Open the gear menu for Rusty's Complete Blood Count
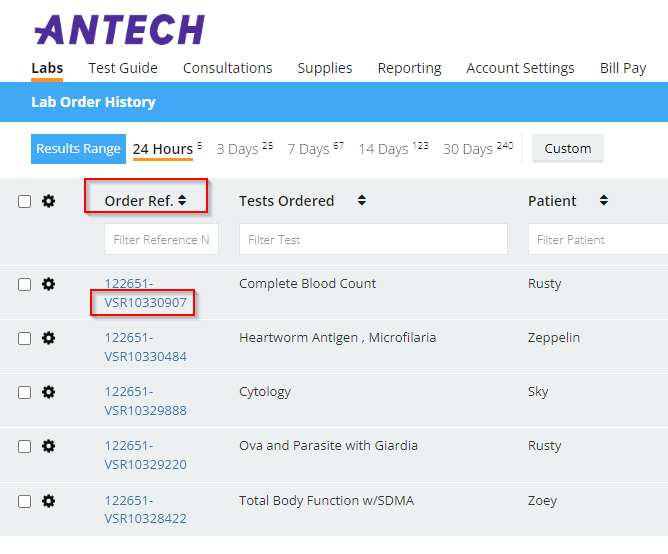This screenshot has height=554, width=668. (48, 284)
